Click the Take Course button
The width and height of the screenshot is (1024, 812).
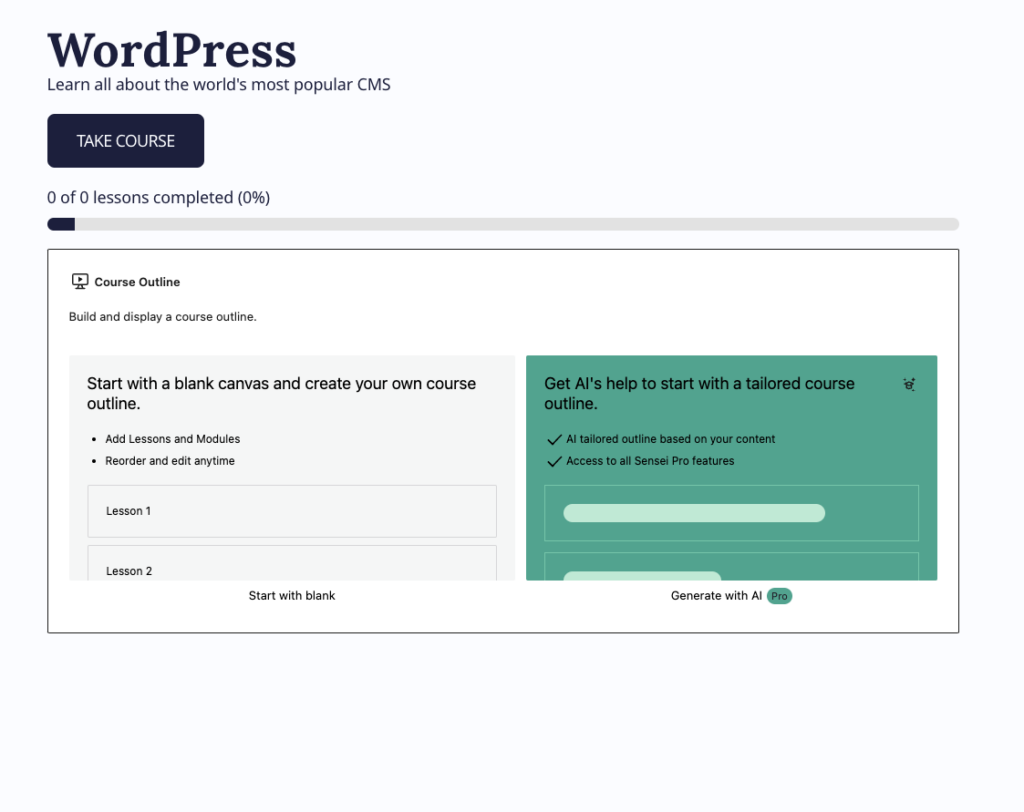pyautogui.click(x=125, y=141)
